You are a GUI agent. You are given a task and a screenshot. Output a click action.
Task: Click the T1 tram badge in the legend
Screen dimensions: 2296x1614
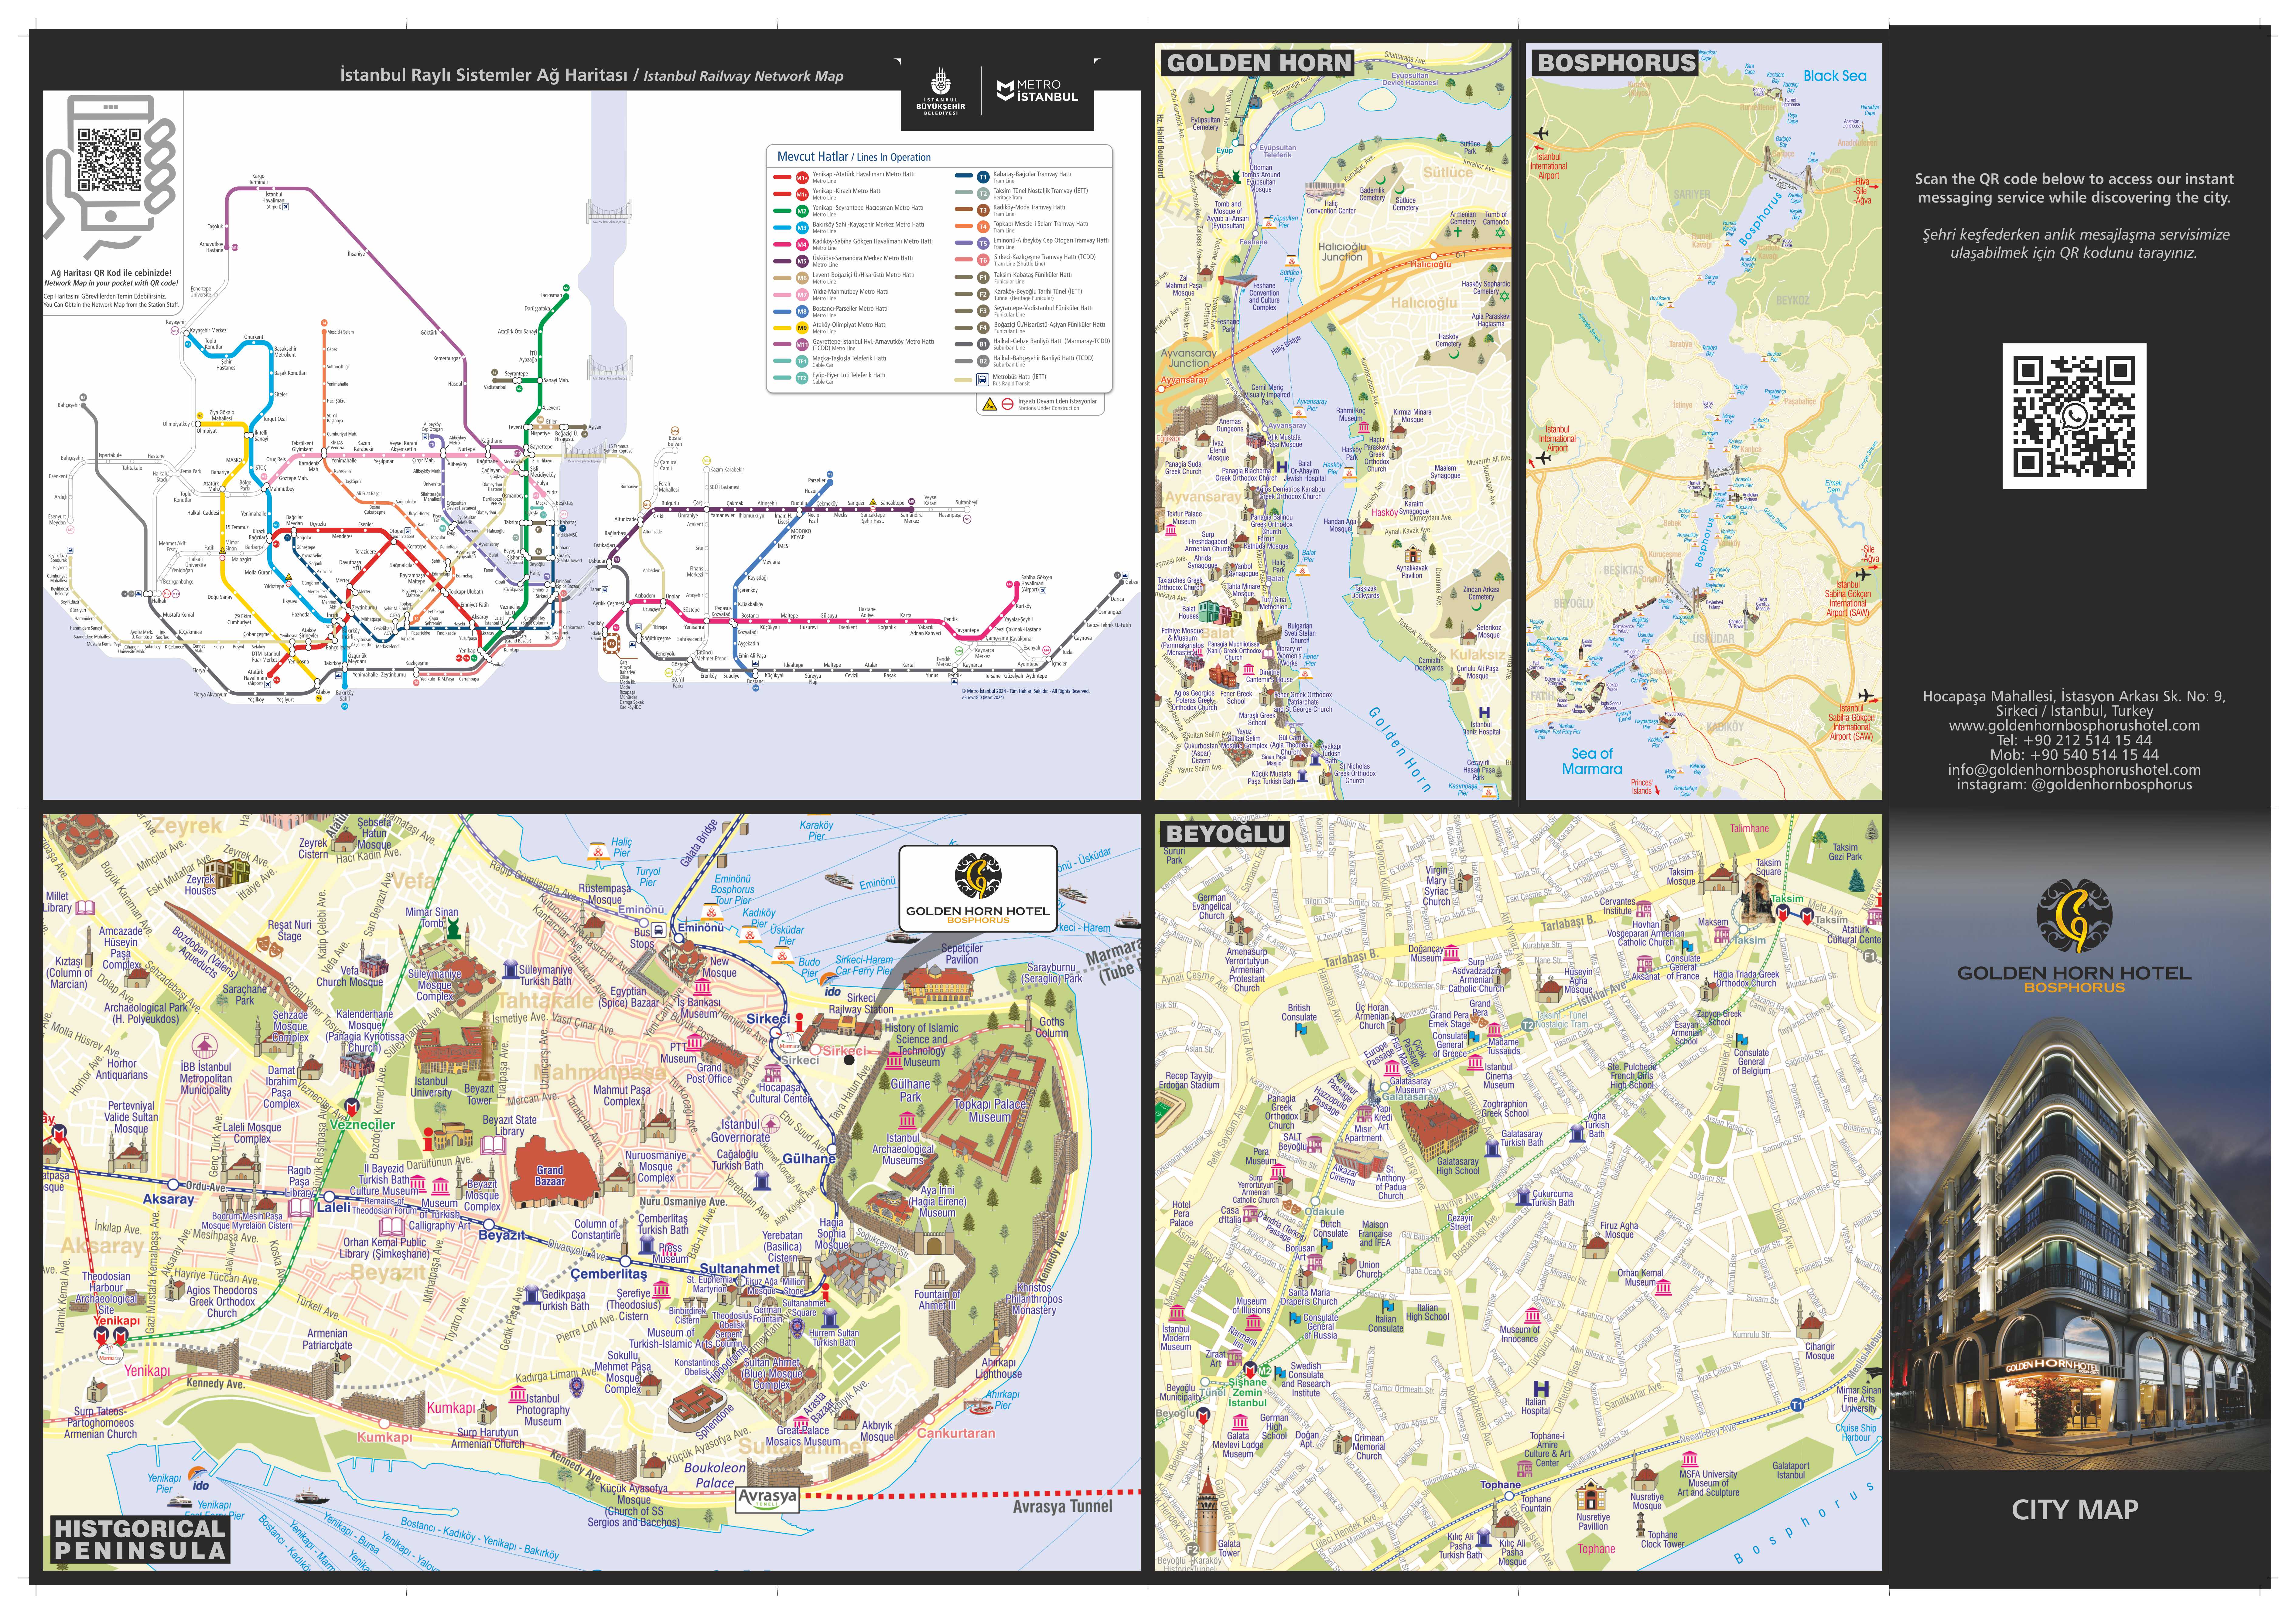983,177
